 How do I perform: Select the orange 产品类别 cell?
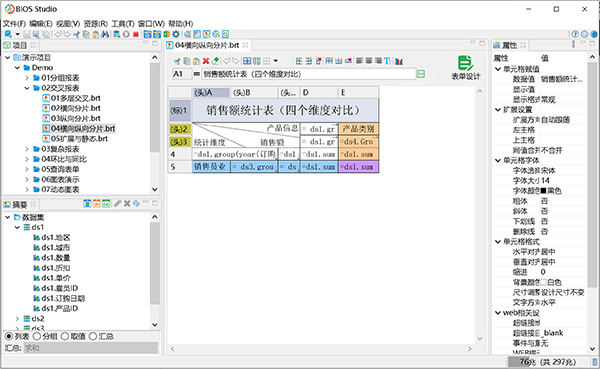click(x=359, y=129)
